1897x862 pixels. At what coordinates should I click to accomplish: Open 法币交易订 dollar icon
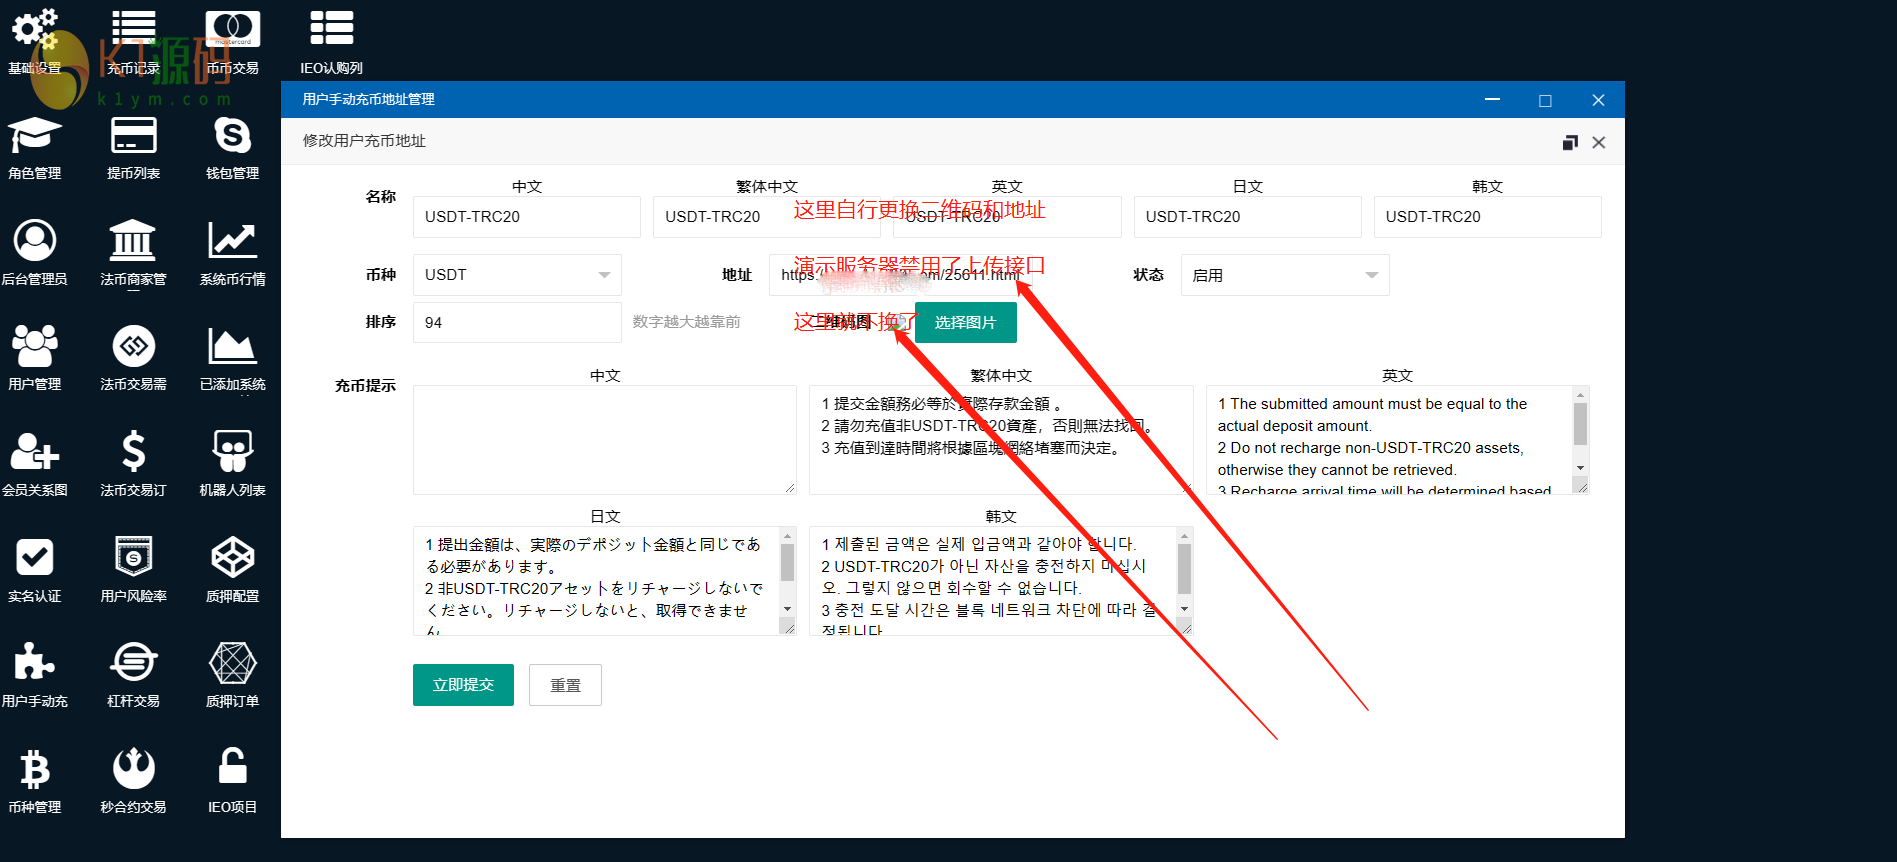[x=133, y=452]
